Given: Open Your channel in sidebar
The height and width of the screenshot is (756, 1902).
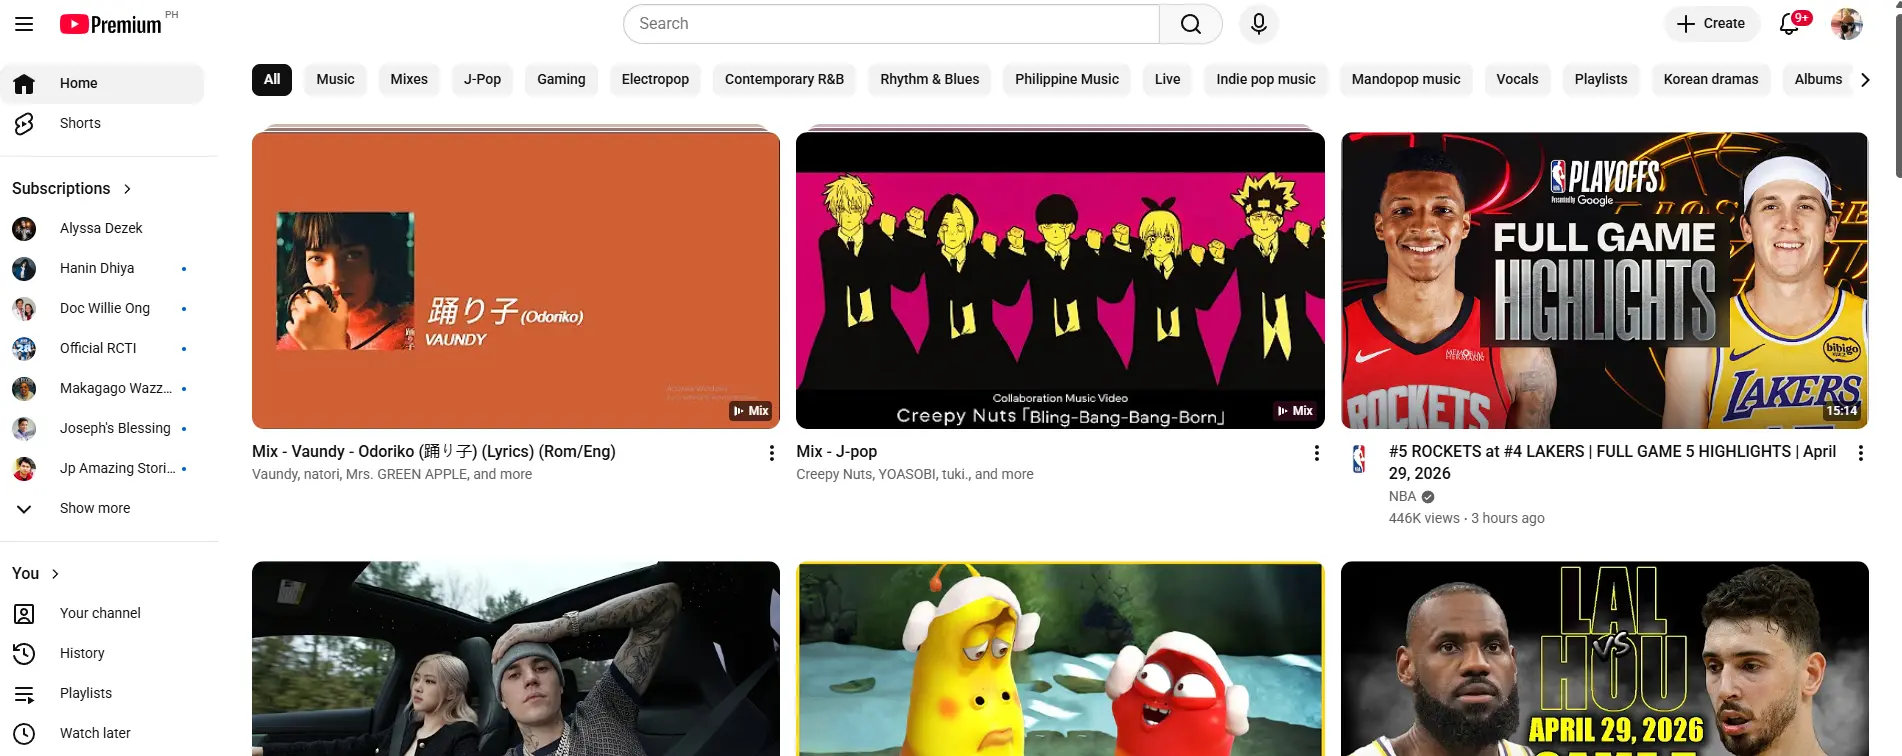Looking at the screenshot, I should pyautogui.click(x=102, y=613).
